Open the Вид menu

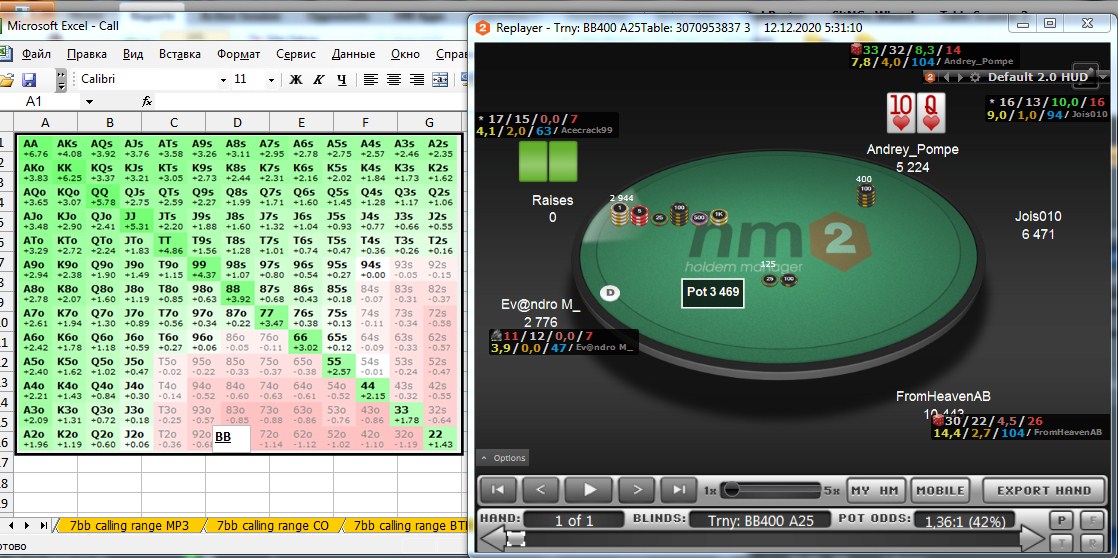click(133, 54)
